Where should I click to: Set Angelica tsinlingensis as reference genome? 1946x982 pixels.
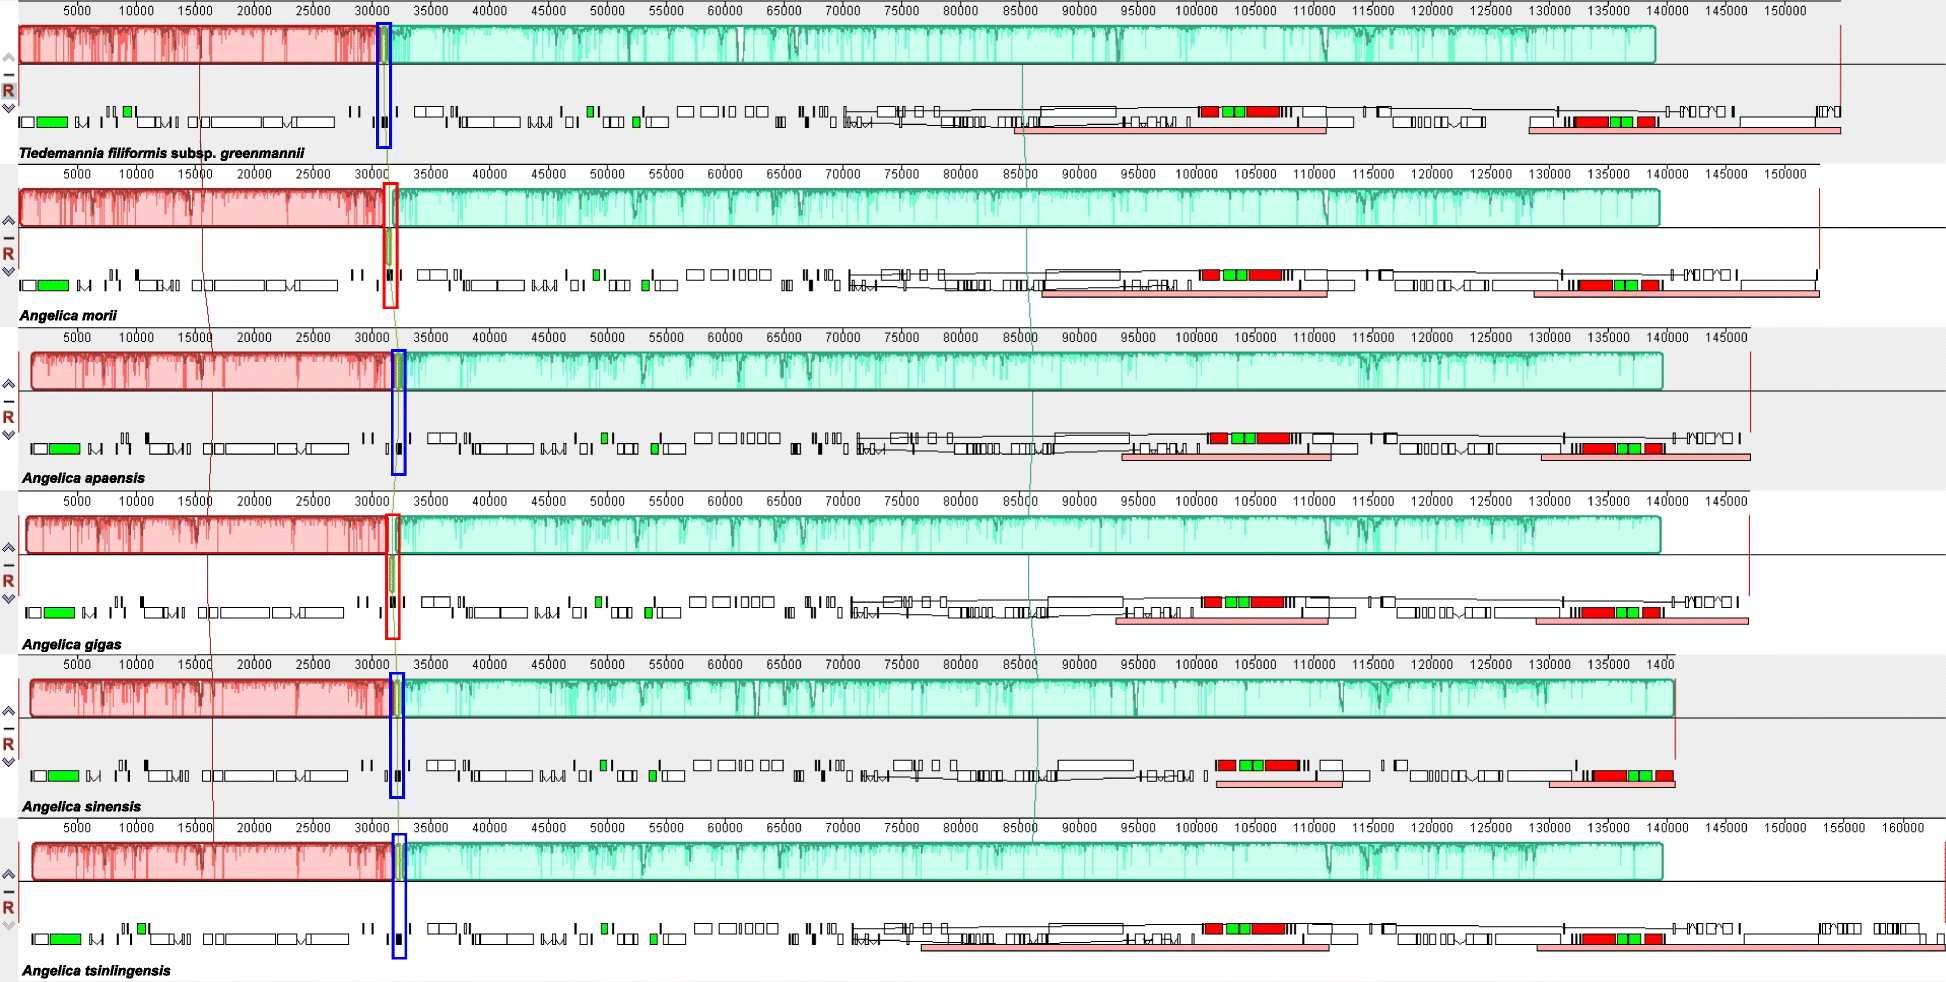pos(8,908)
